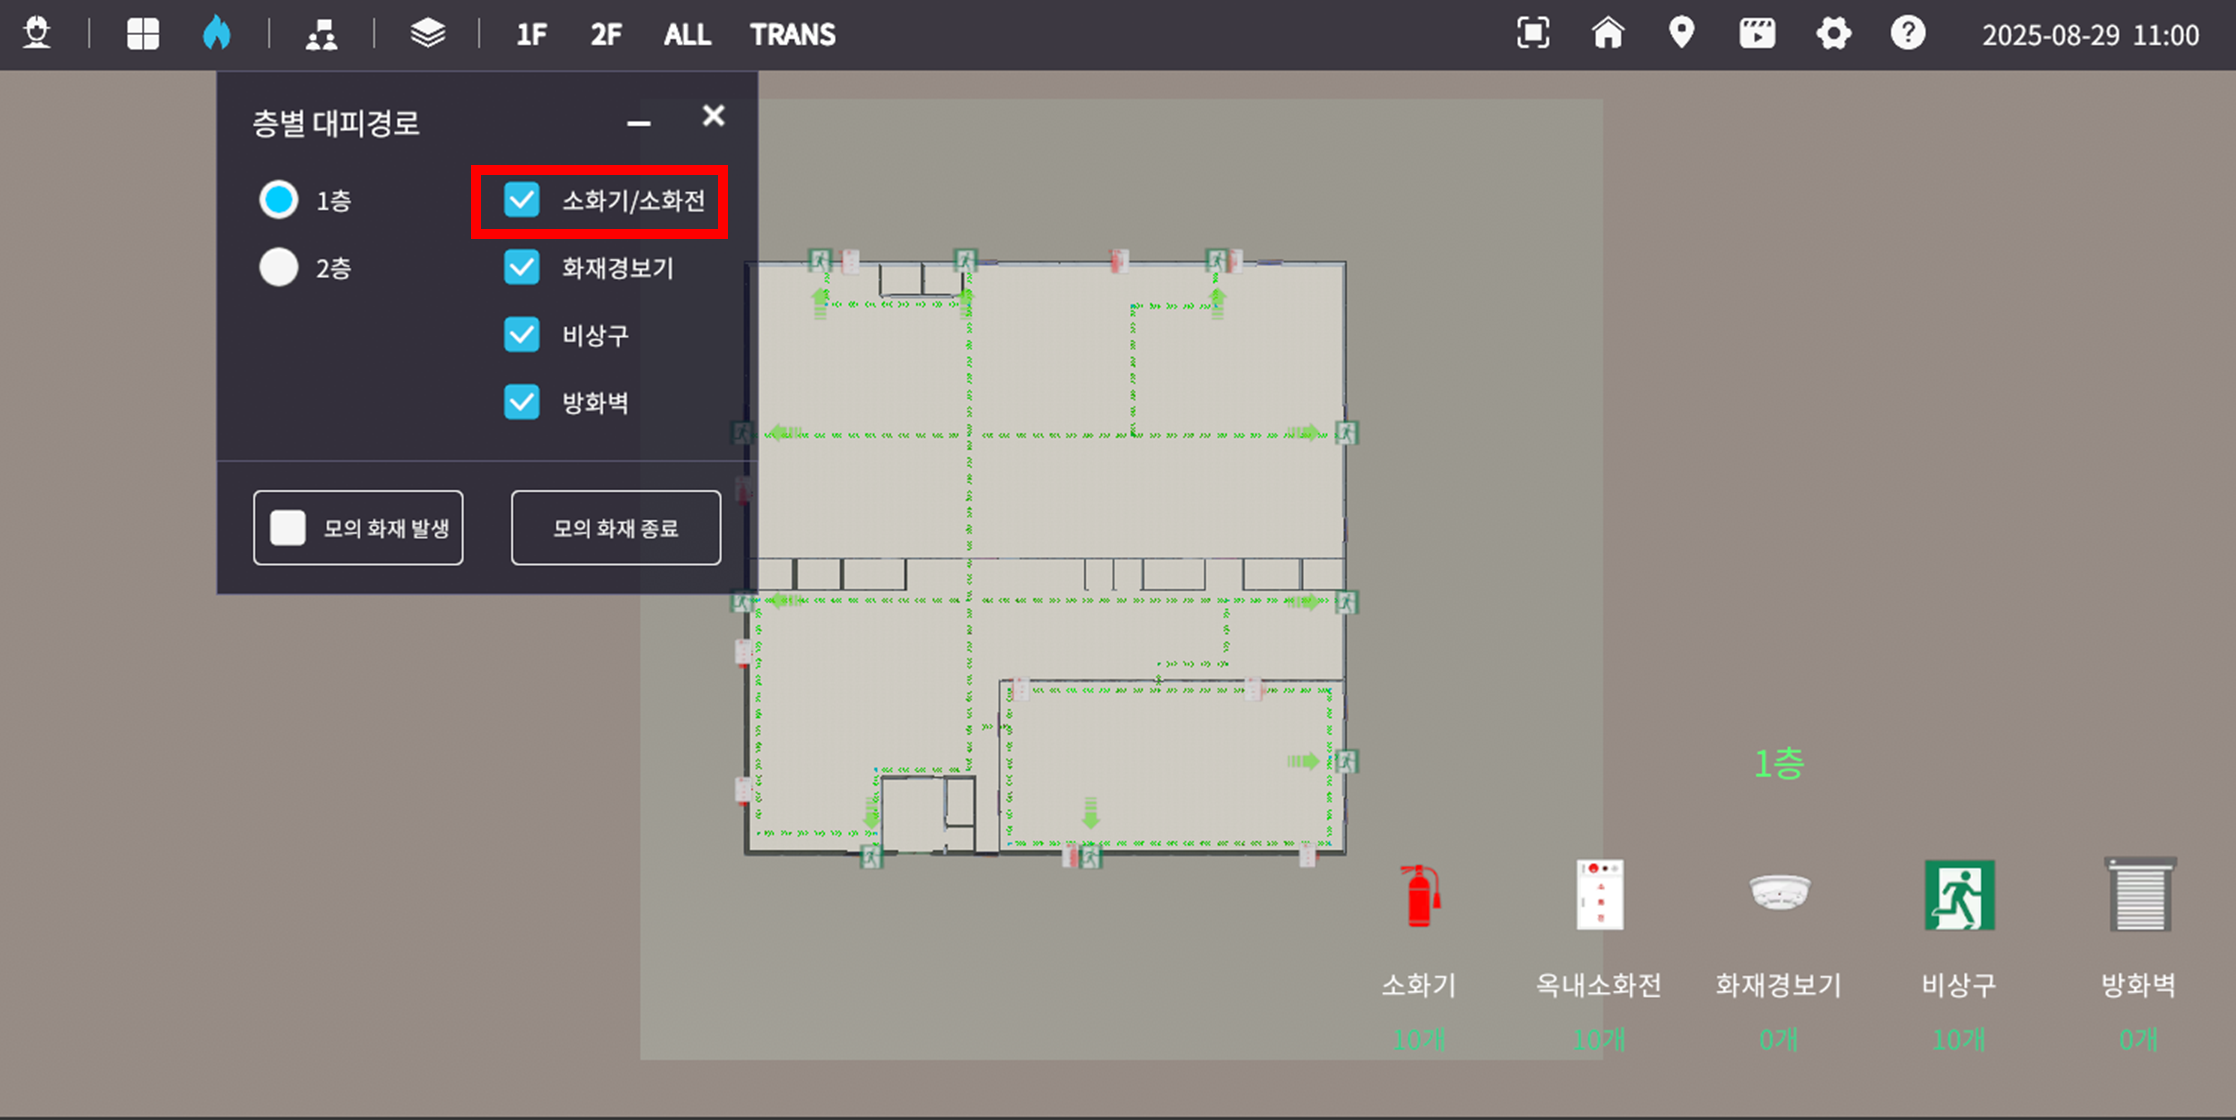This screenshot has height=1120, width=2236.
Task: Open the help question mark icon
Action: 1908,33
